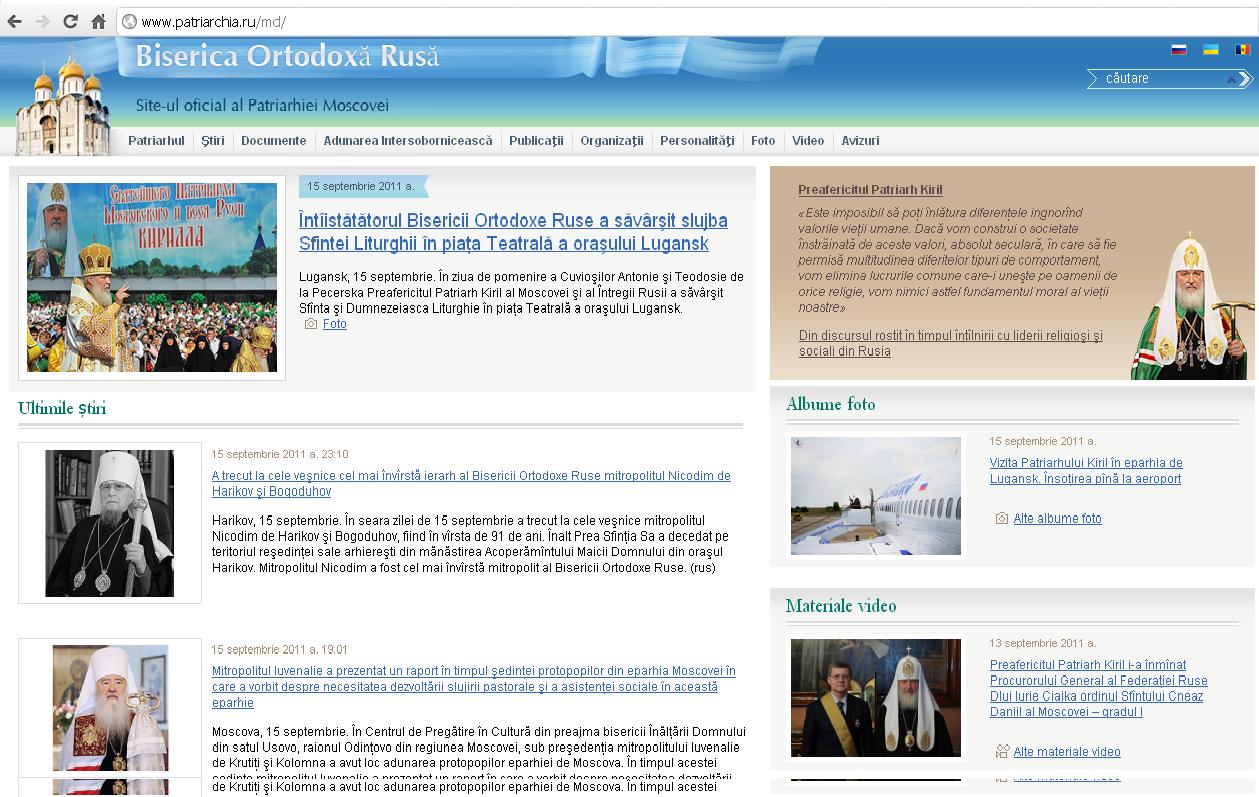Open the video thumbnail with Ciaika and Patriarch

876,698
